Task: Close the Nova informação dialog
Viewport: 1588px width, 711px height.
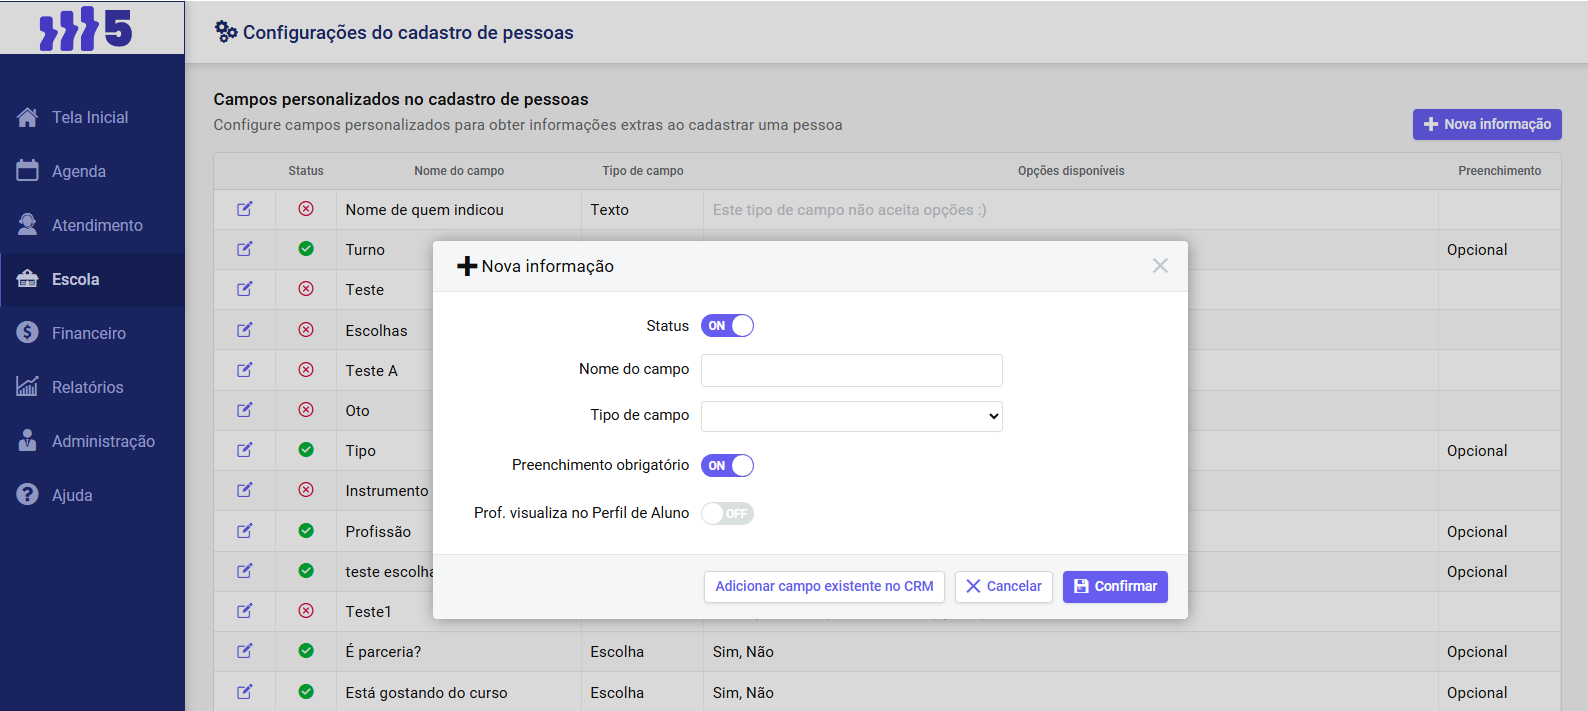Action: [x=1160, y=266]
